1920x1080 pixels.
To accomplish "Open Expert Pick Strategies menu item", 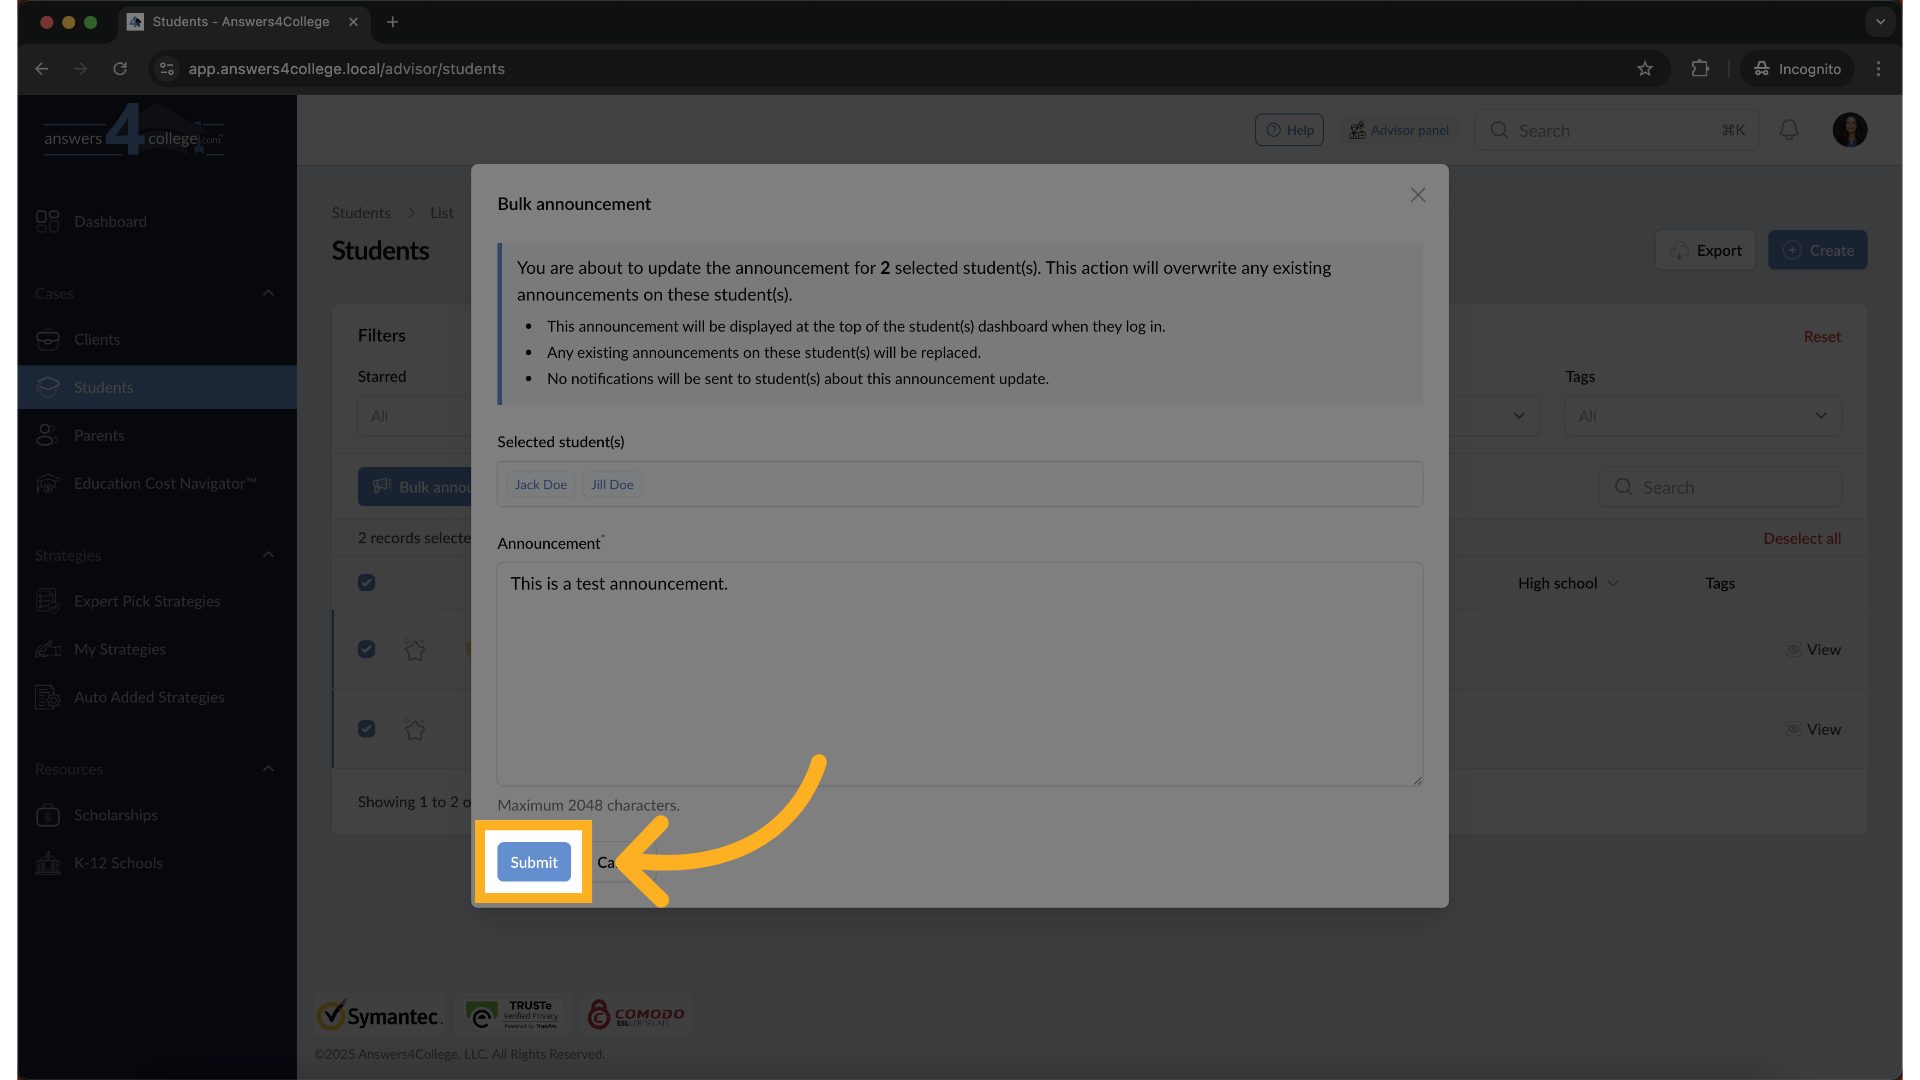I will click(147, 601).
